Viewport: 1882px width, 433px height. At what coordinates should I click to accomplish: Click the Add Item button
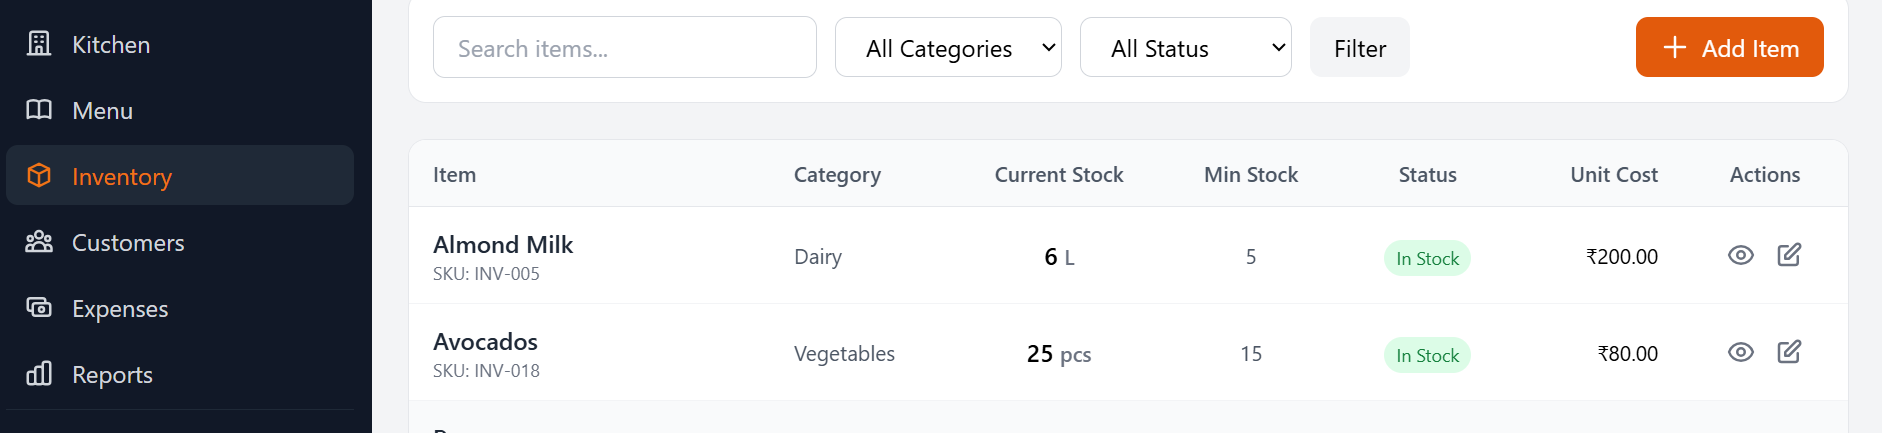tap(1729, 48)
